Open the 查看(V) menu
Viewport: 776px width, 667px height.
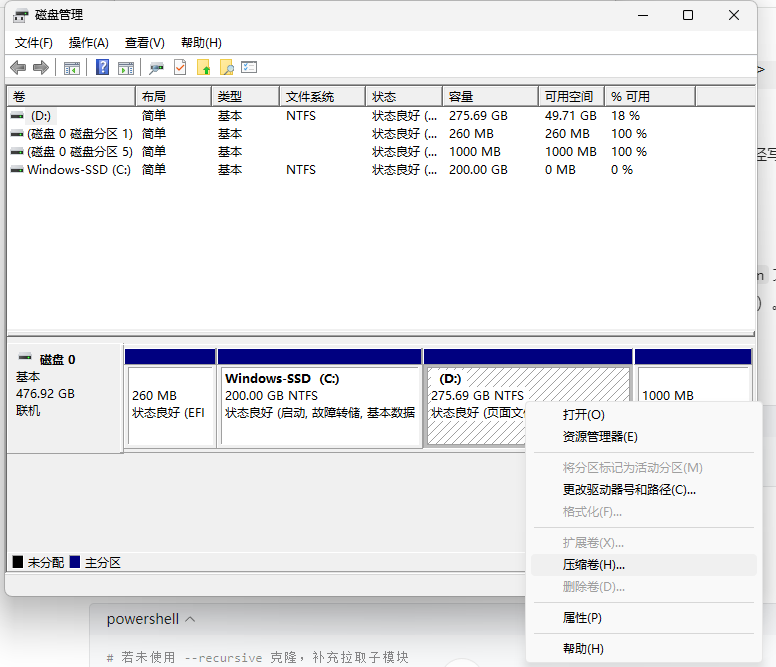click(x=145, y=43)
